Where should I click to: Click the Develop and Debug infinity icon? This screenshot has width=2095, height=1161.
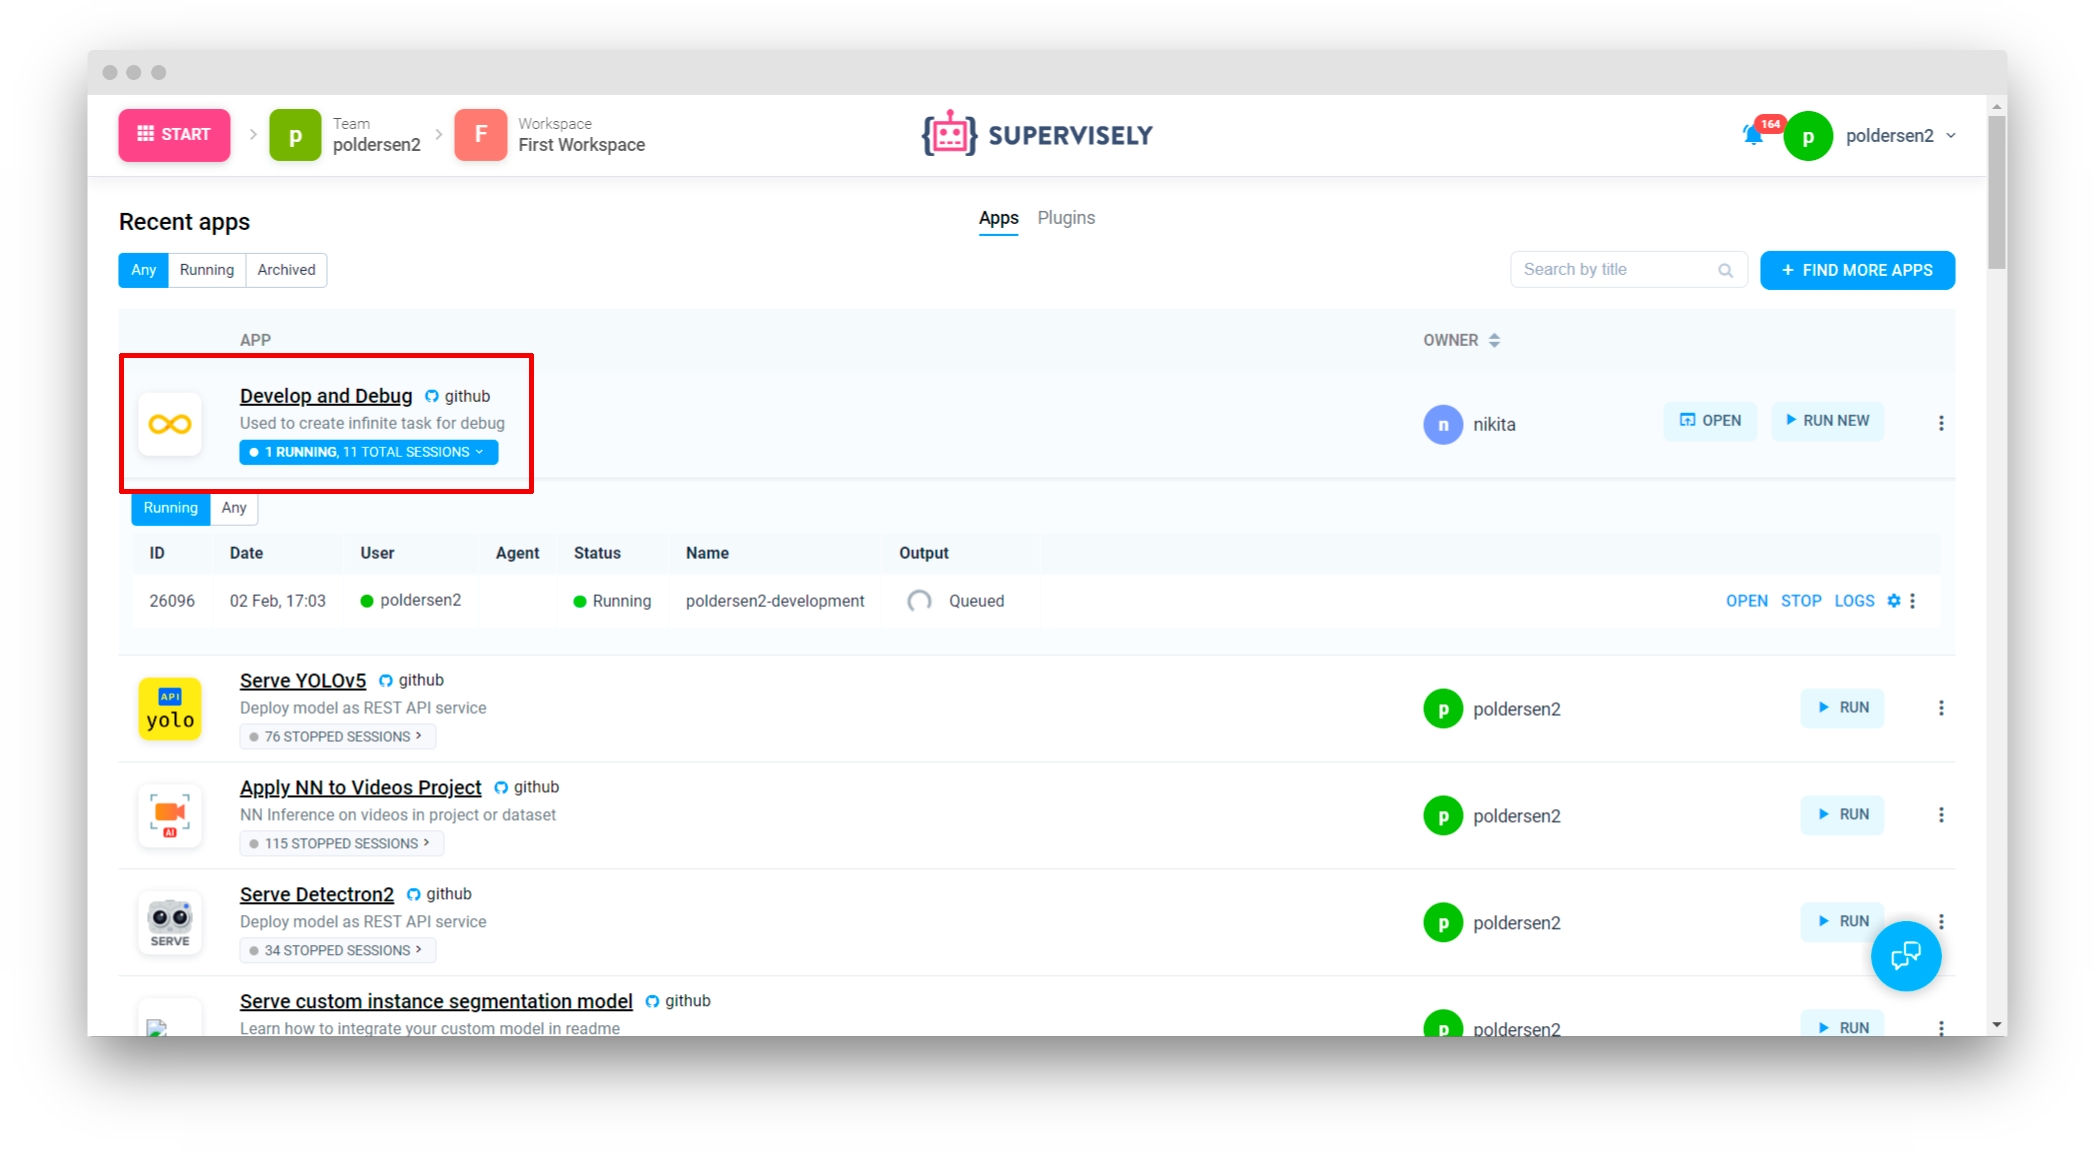(170, 424)
